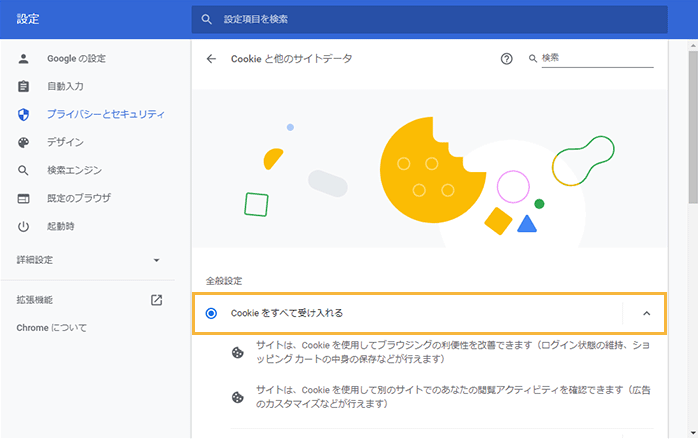Screen dimensions: 698x439
Task: Click the プライバシーとセキュリティ shield icon
Action: (24, 114)
